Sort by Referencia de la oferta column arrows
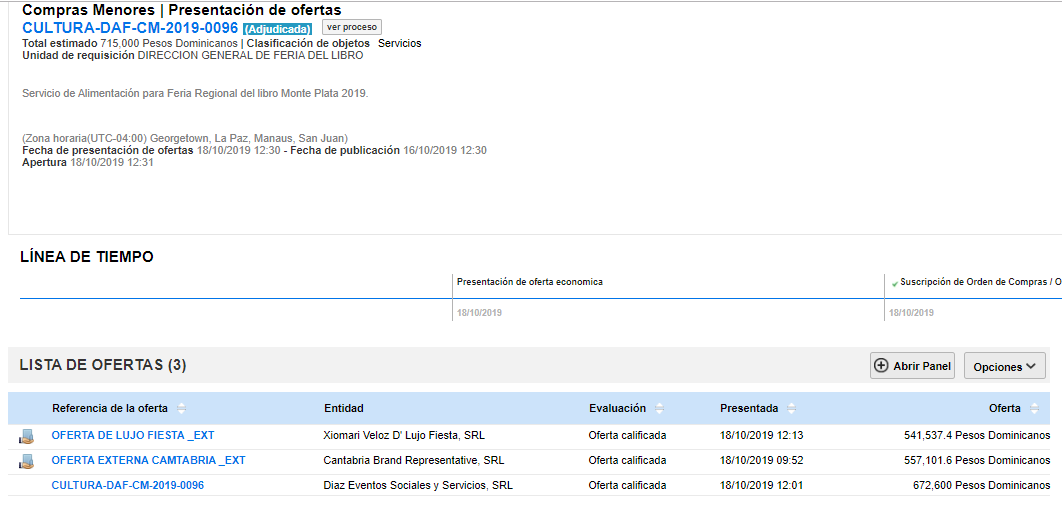This screenshot has height=505, width=1062. (181, 409)
